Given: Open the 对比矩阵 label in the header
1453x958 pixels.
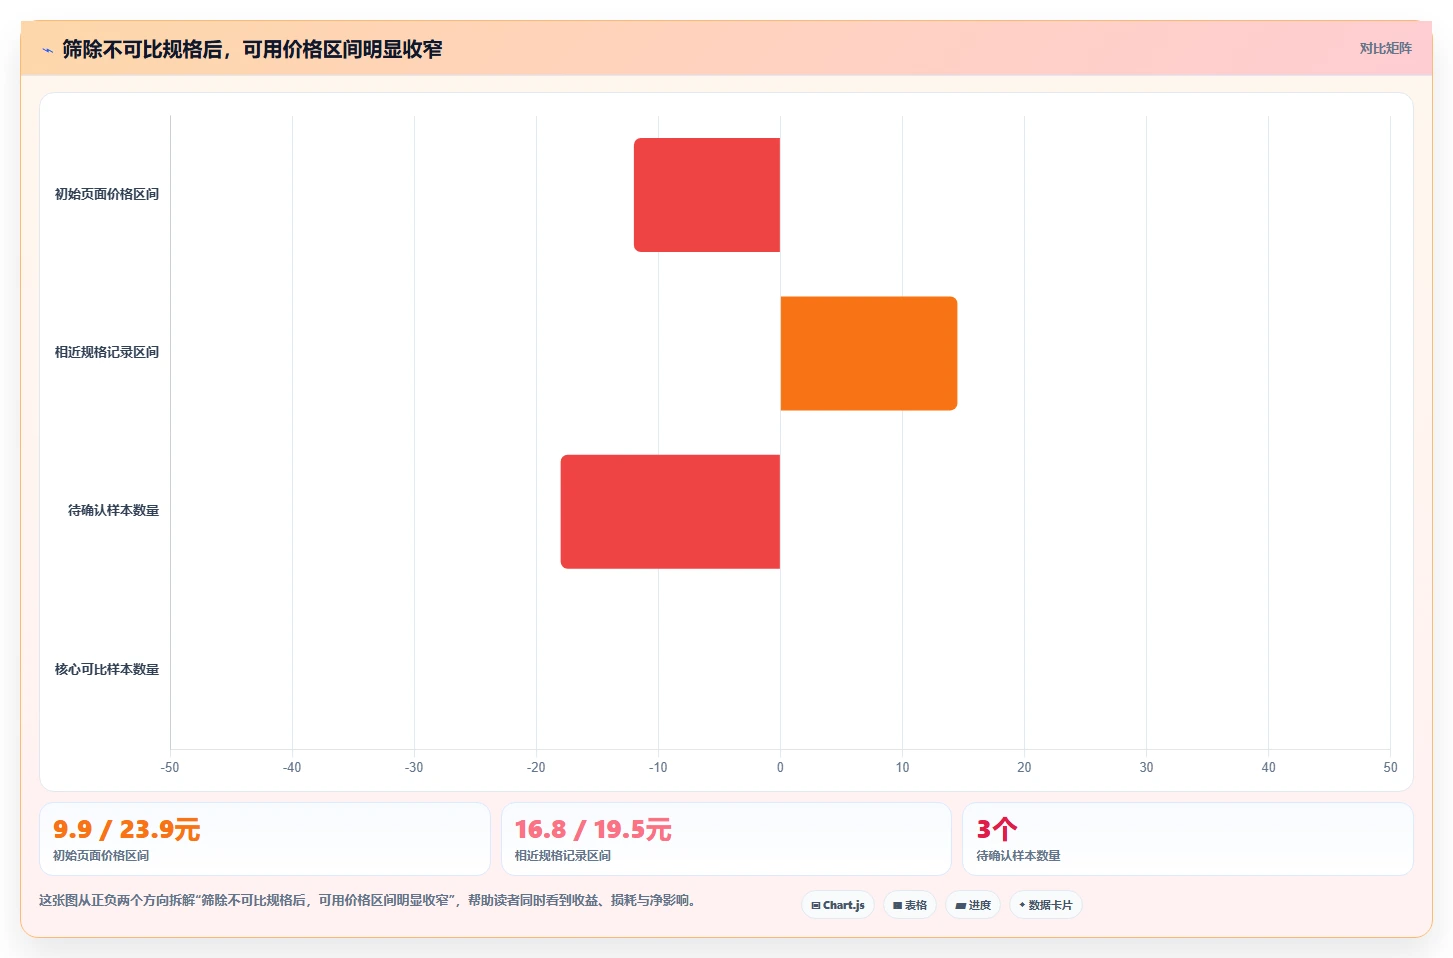Looking at the screenshot, I should [x=1385, y=48].
